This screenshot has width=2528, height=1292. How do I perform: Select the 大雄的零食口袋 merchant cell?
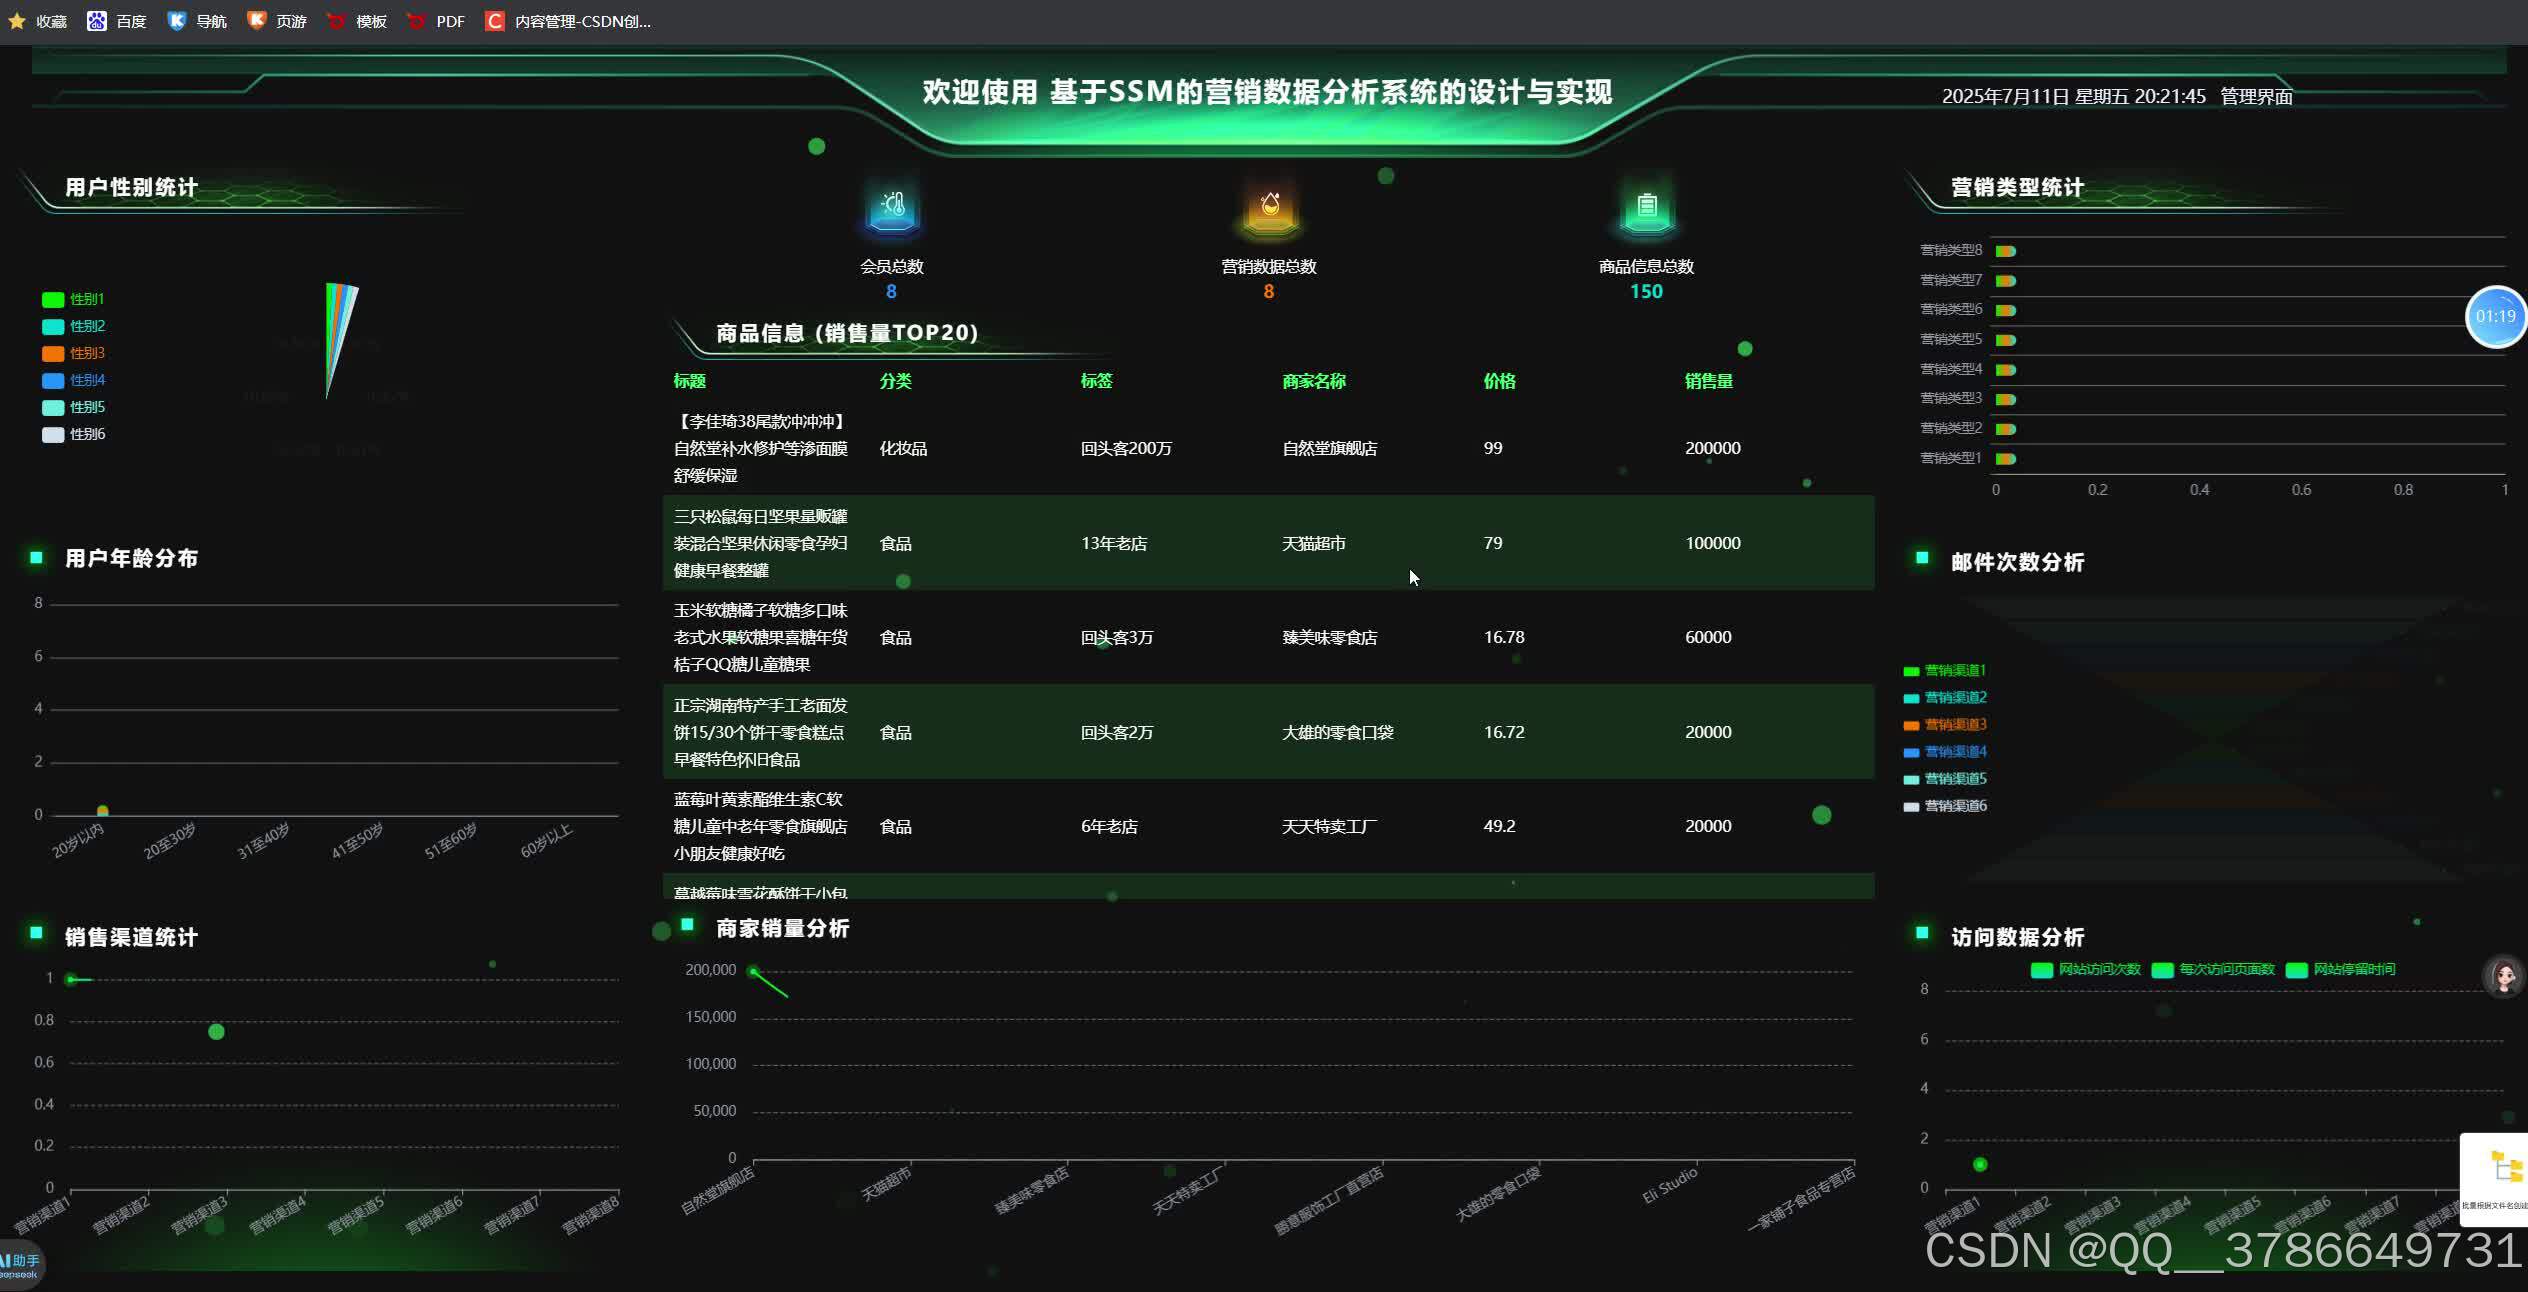click(1338, 732)
